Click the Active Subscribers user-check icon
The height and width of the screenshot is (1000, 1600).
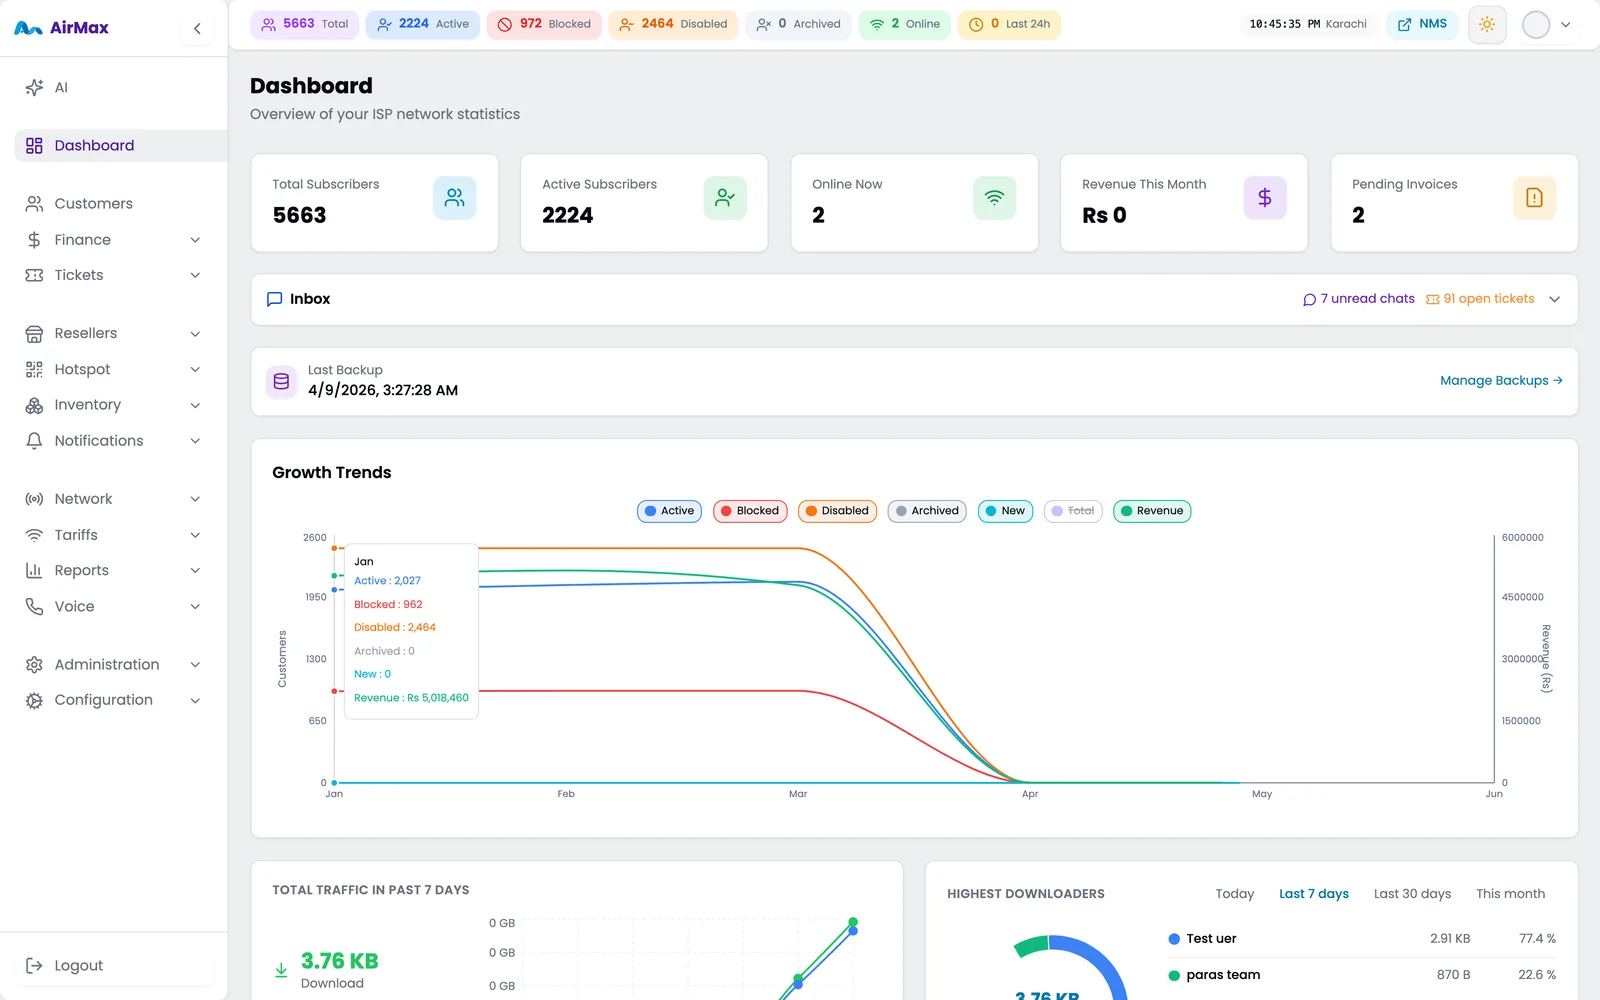(x=725, y=198)
